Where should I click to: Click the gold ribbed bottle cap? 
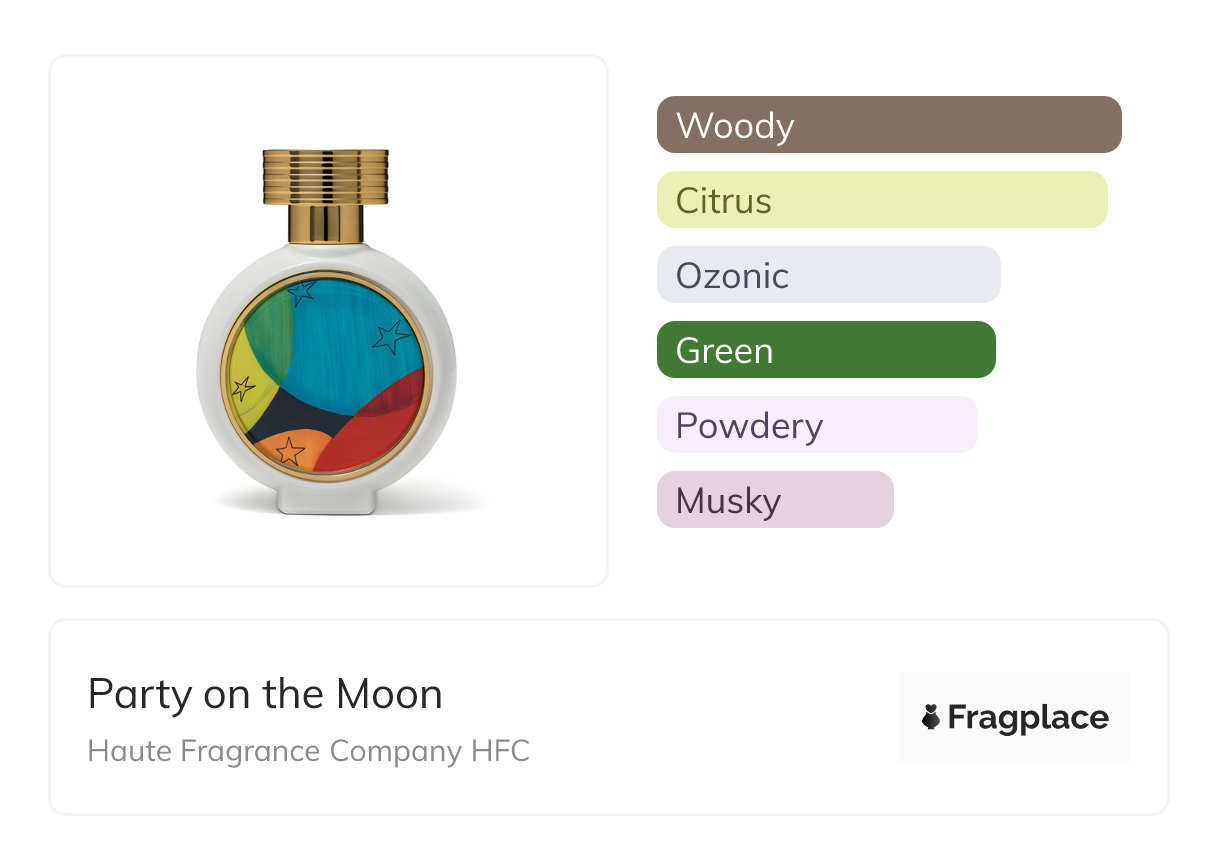[325, 175]
